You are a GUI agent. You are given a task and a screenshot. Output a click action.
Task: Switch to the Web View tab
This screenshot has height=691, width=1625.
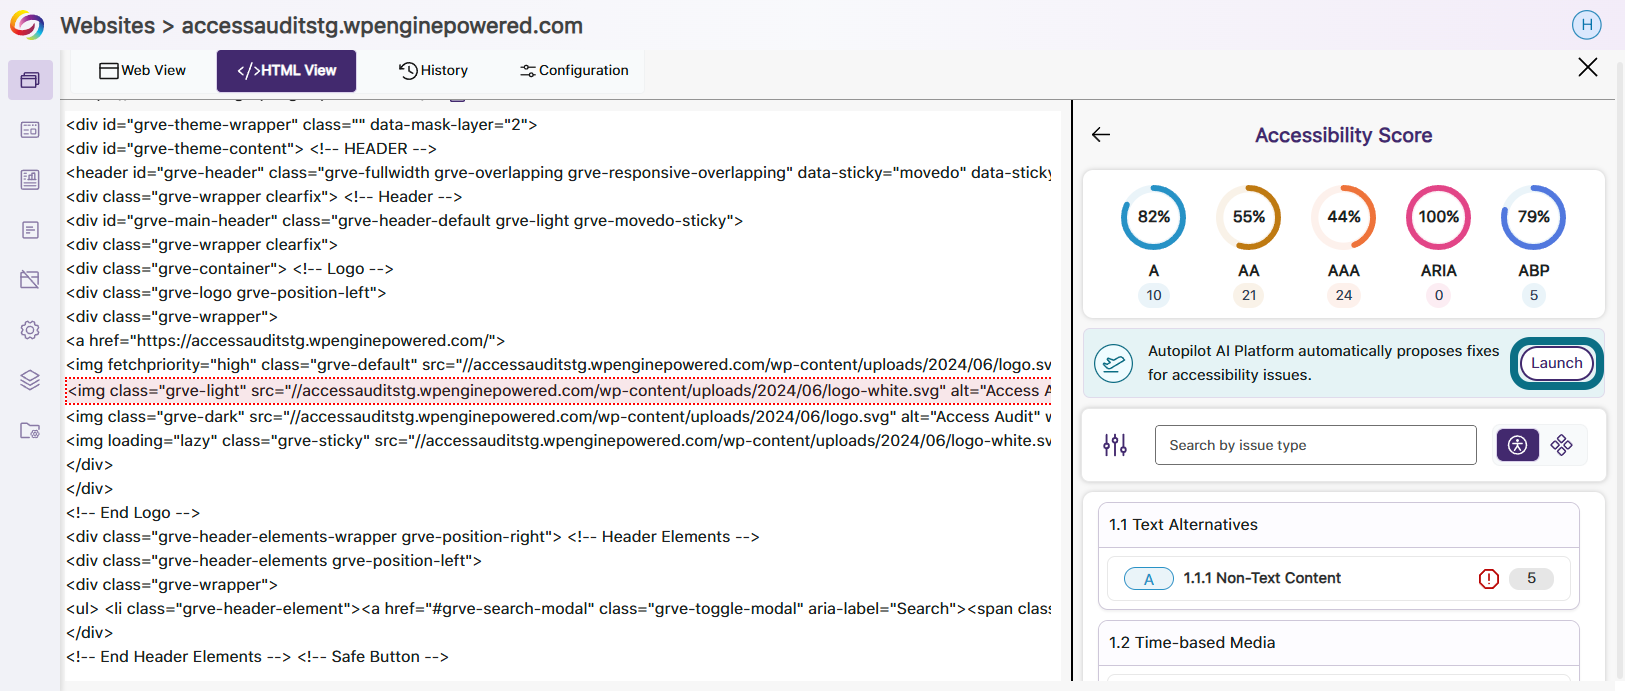point(143,71)
